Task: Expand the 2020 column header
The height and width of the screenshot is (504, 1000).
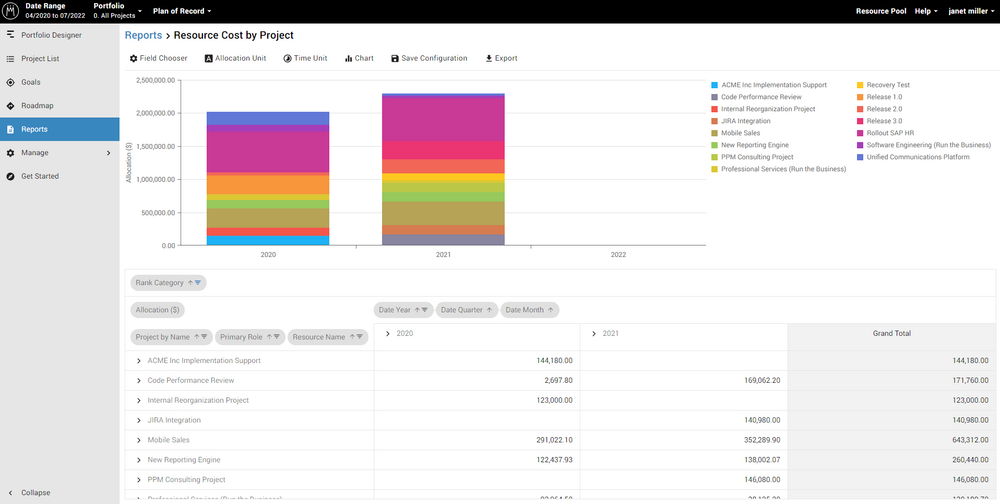Action: (388, 333)
